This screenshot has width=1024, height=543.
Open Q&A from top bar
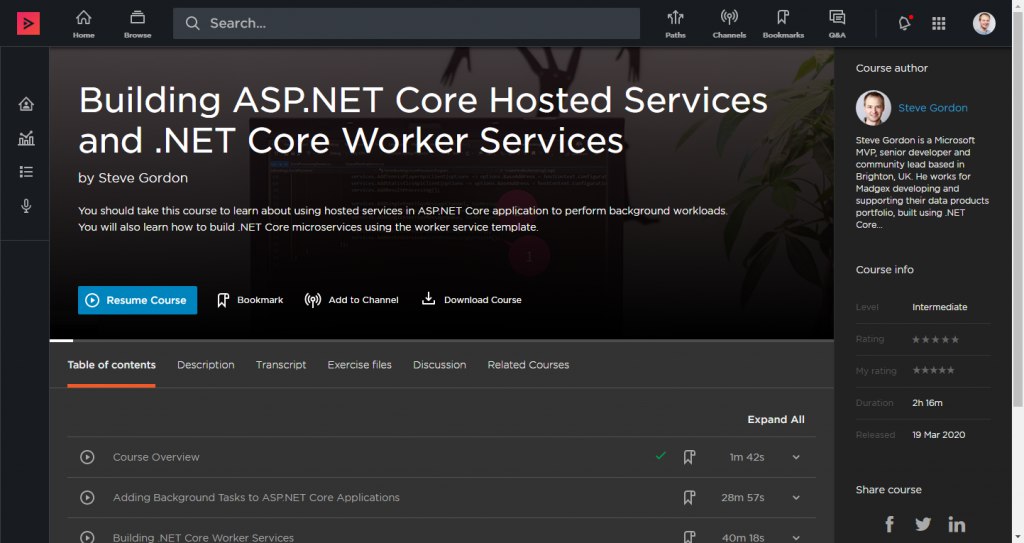pos(837,24)
